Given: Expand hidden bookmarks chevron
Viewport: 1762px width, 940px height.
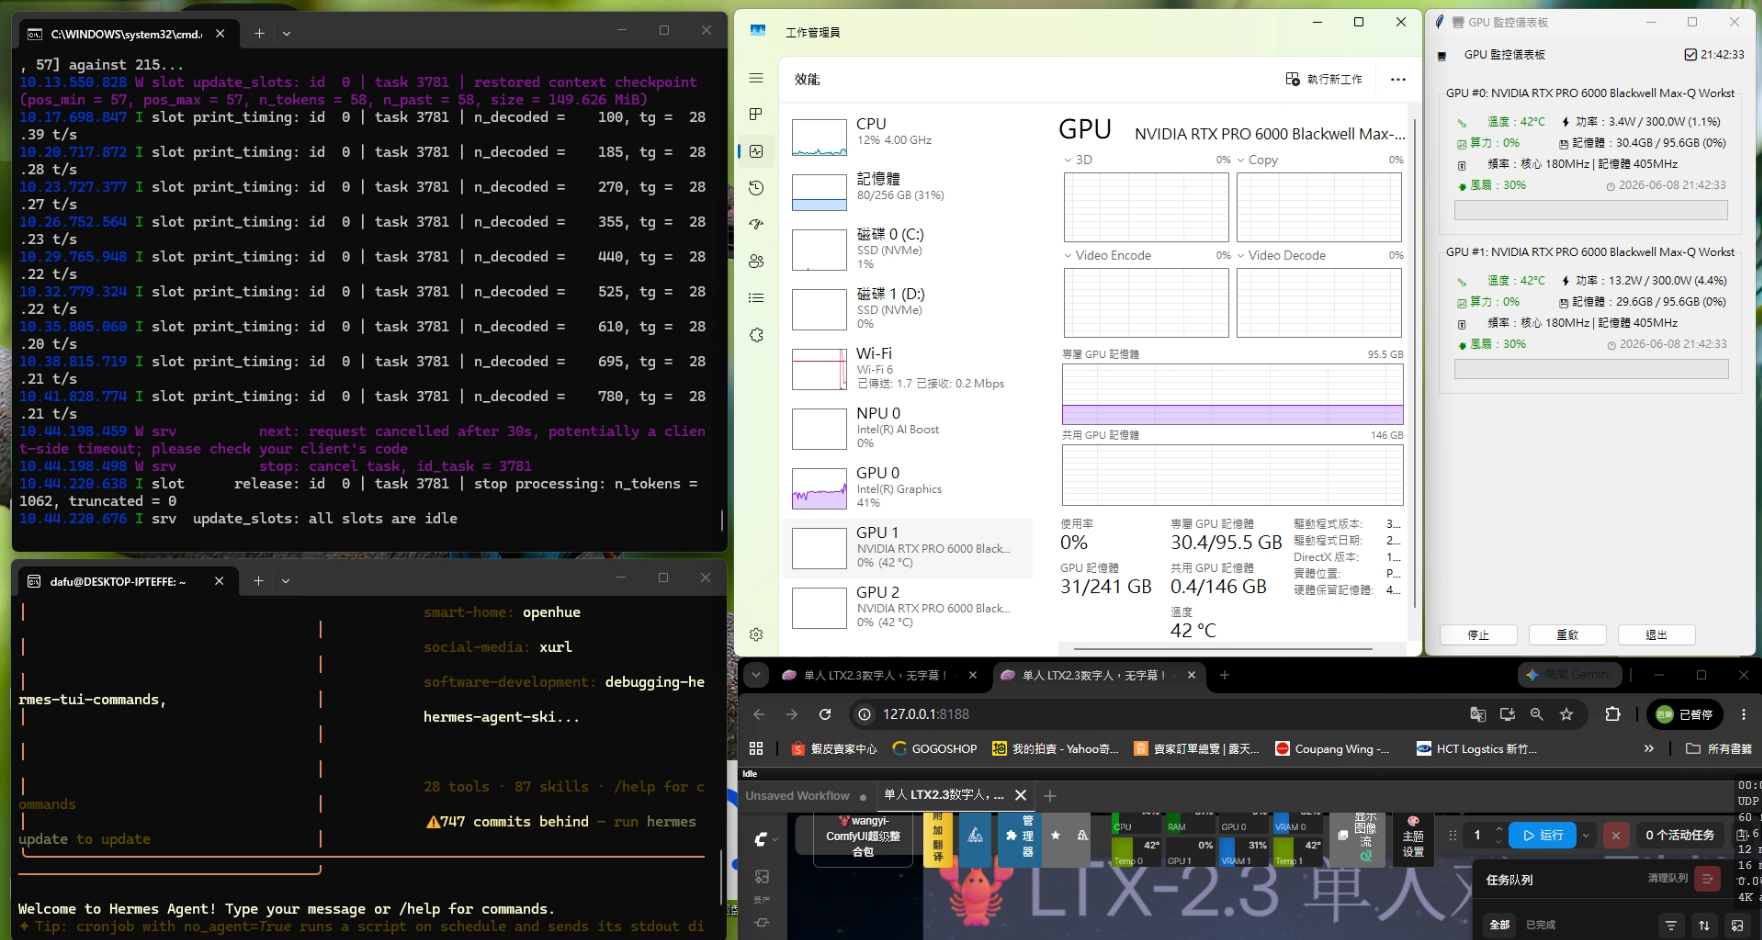Looking at the screenshot, I should tap(1648, 748).
